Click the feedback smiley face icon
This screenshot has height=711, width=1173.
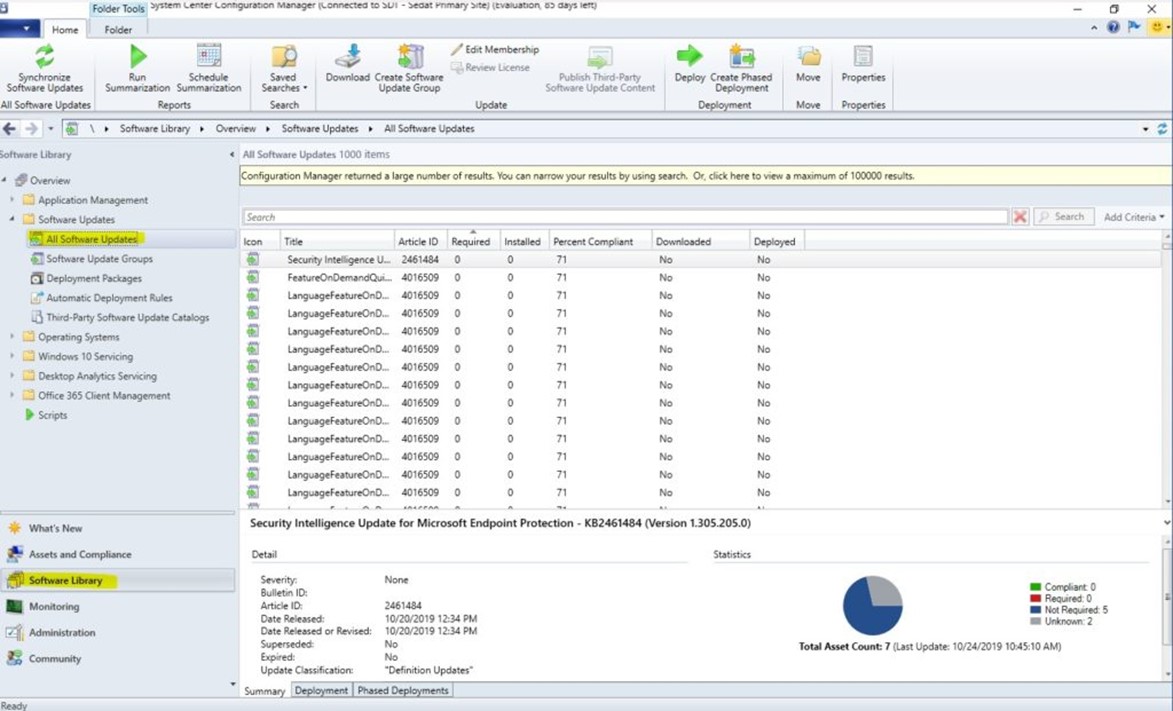(1157, 28)
